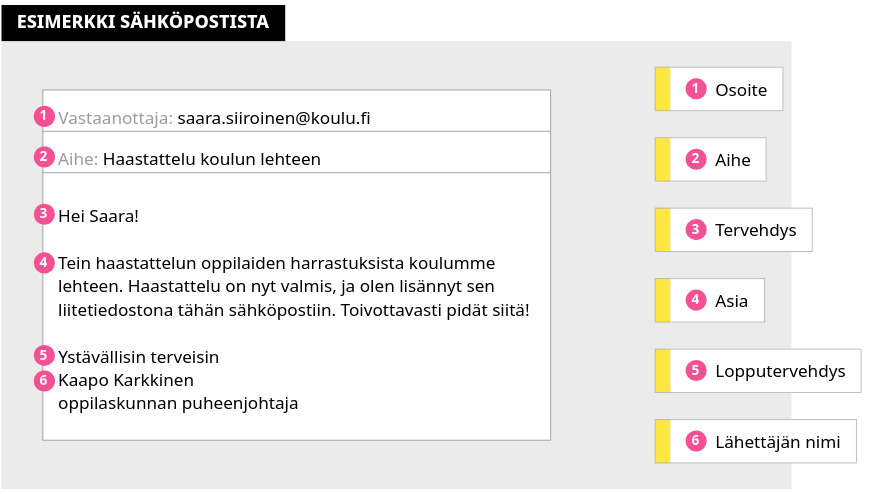876x494 pixels.
Task: Click the number 1 badge on Osoite label
Action: point(696,89)
